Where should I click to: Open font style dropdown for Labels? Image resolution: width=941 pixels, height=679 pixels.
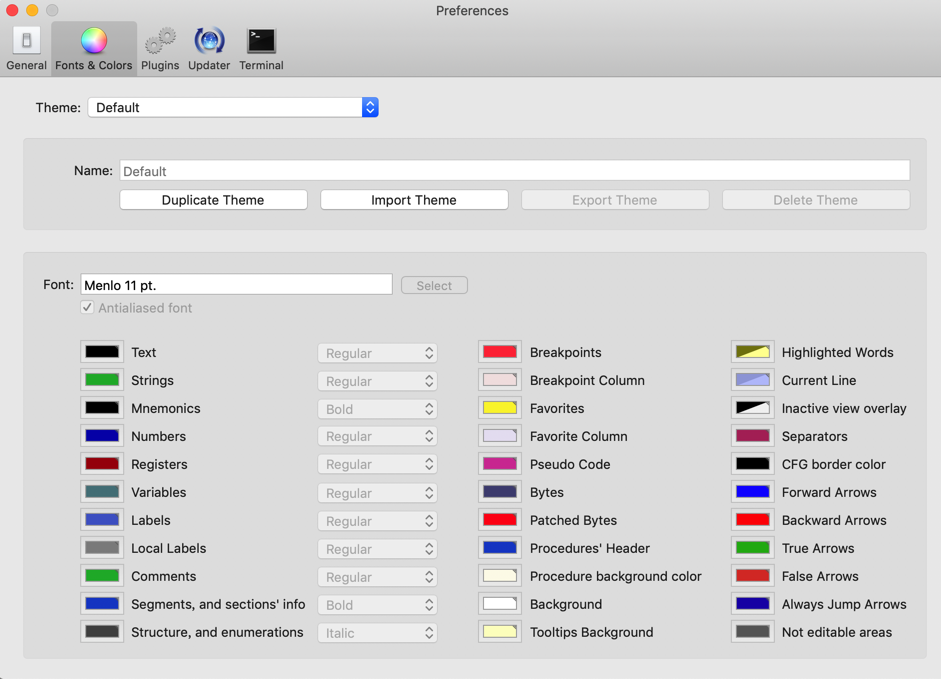click(x=377, y=521)
